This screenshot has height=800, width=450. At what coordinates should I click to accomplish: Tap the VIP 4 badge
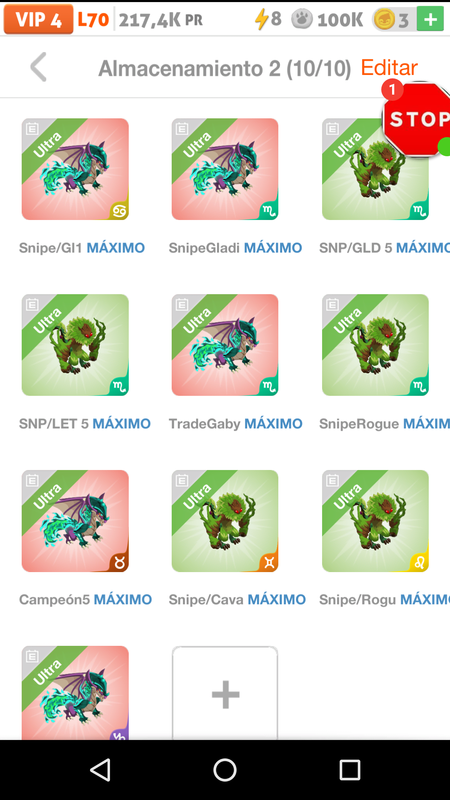[39, 19]
